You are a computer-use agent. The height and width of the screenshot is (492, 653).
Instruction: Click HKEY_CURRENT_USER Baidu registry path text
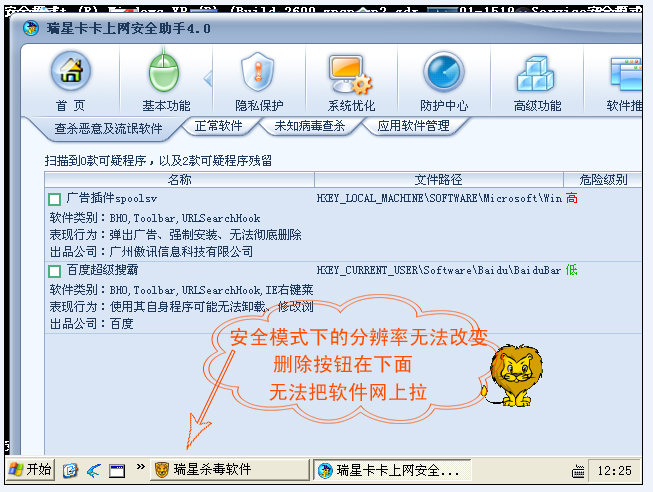pyautogui.click(x=439, y=270)
